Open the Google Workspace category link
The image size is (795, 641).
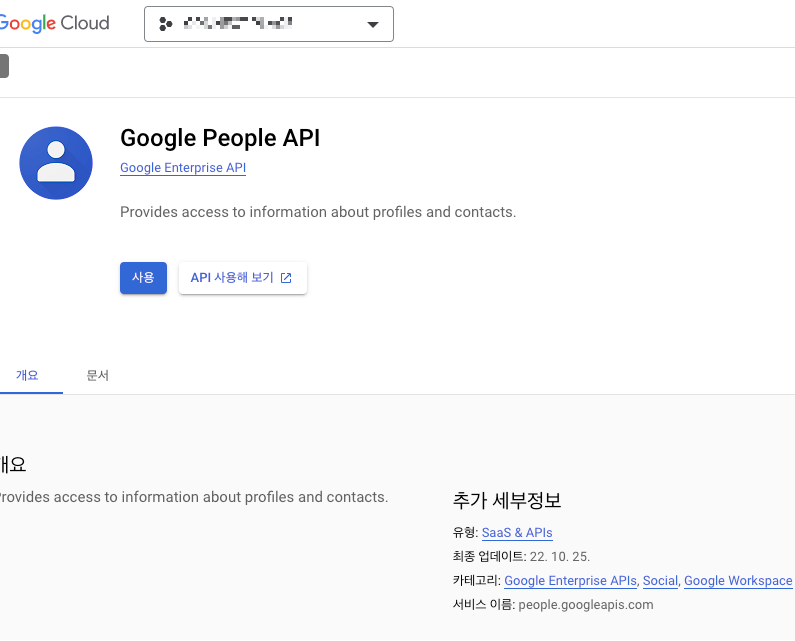[x=738, y=581]
